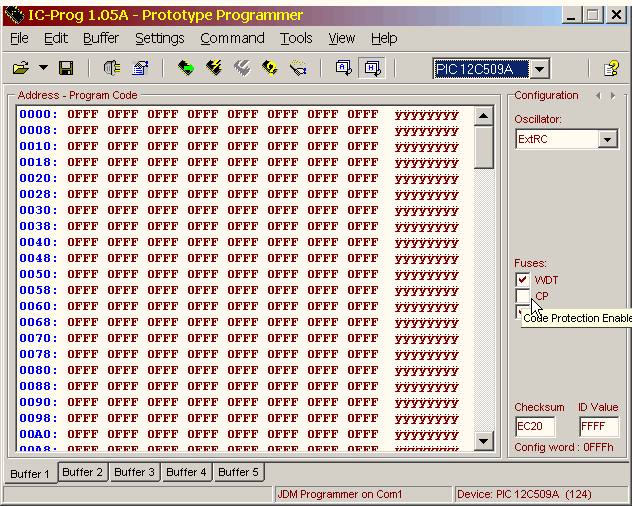Click last 0FFF word in row 0030

(x=363, y=210)
